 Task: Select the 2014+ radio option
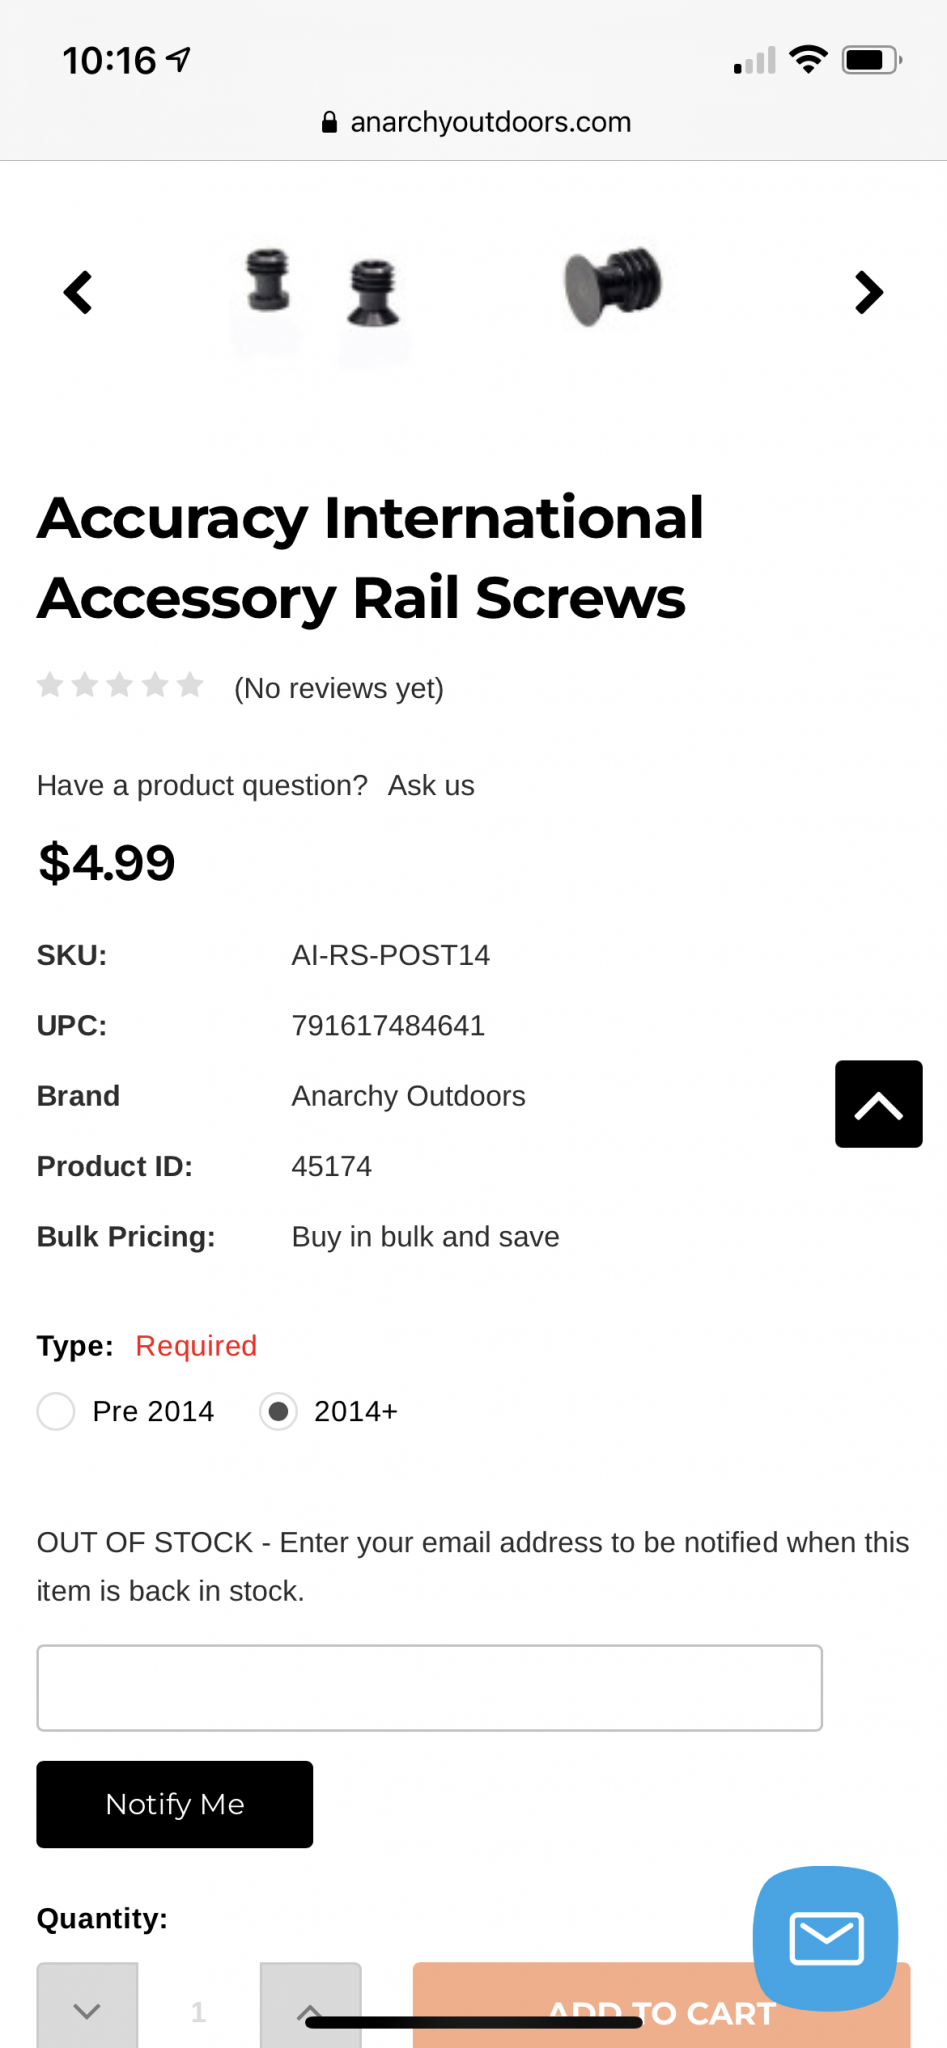point(278,1412)
